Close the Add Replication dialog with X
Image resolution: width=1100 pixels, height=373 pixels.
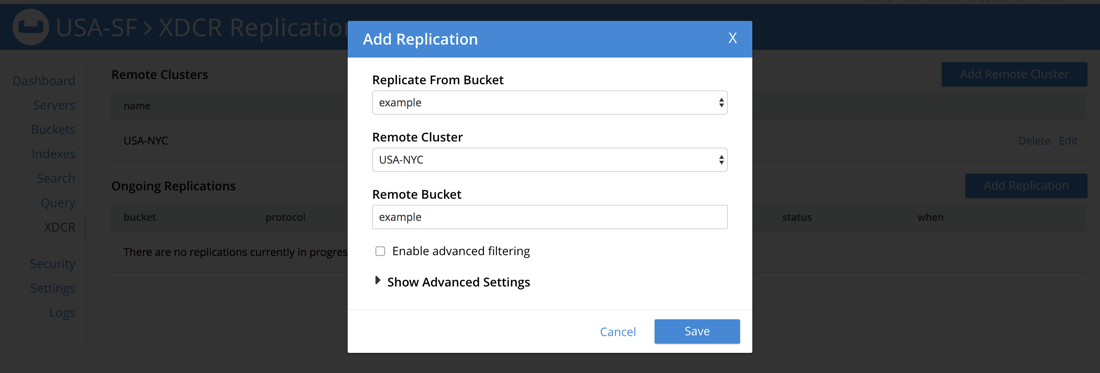pos(732,38)
